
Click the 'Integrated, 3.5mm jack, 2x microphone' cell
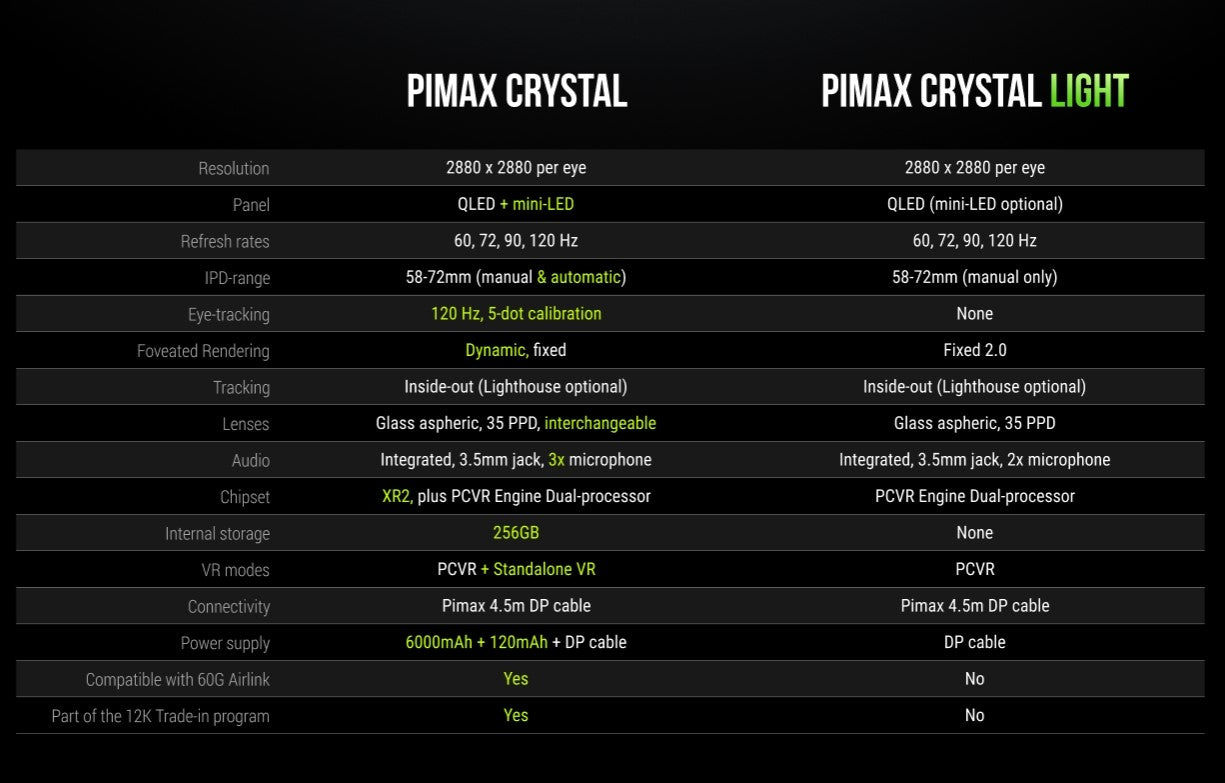coord(974,460)
